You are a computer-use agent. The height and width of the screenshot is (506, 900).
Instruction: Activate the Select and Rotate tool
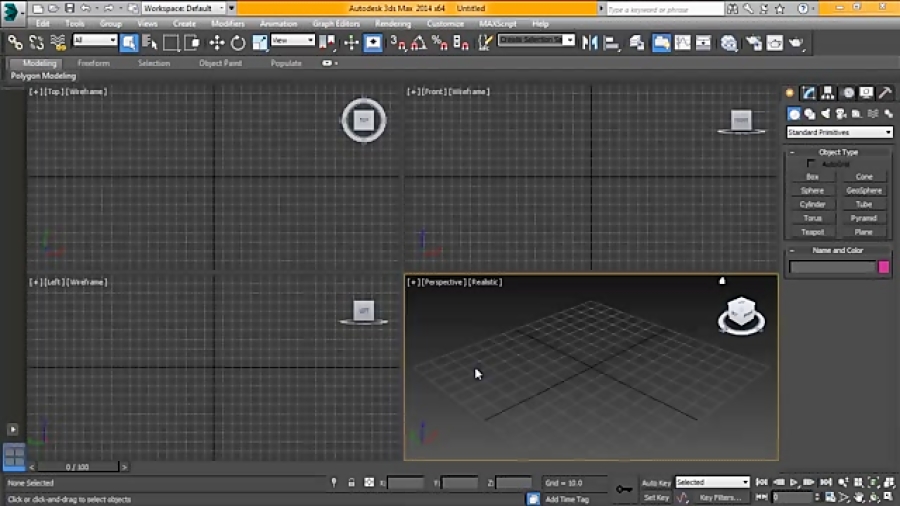(x=238, y=42)
